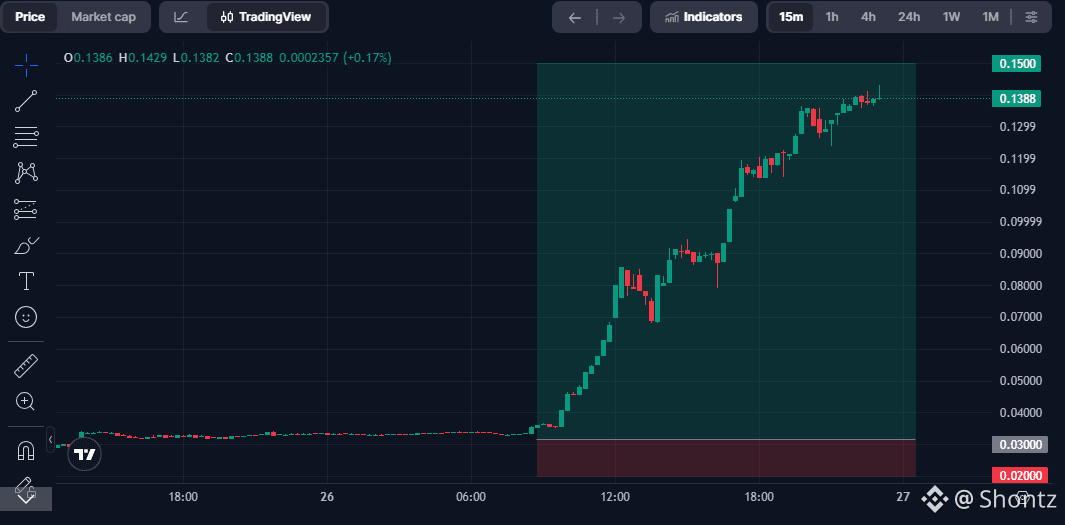
Task: Select the 1h timeframe
Action: 832,17
